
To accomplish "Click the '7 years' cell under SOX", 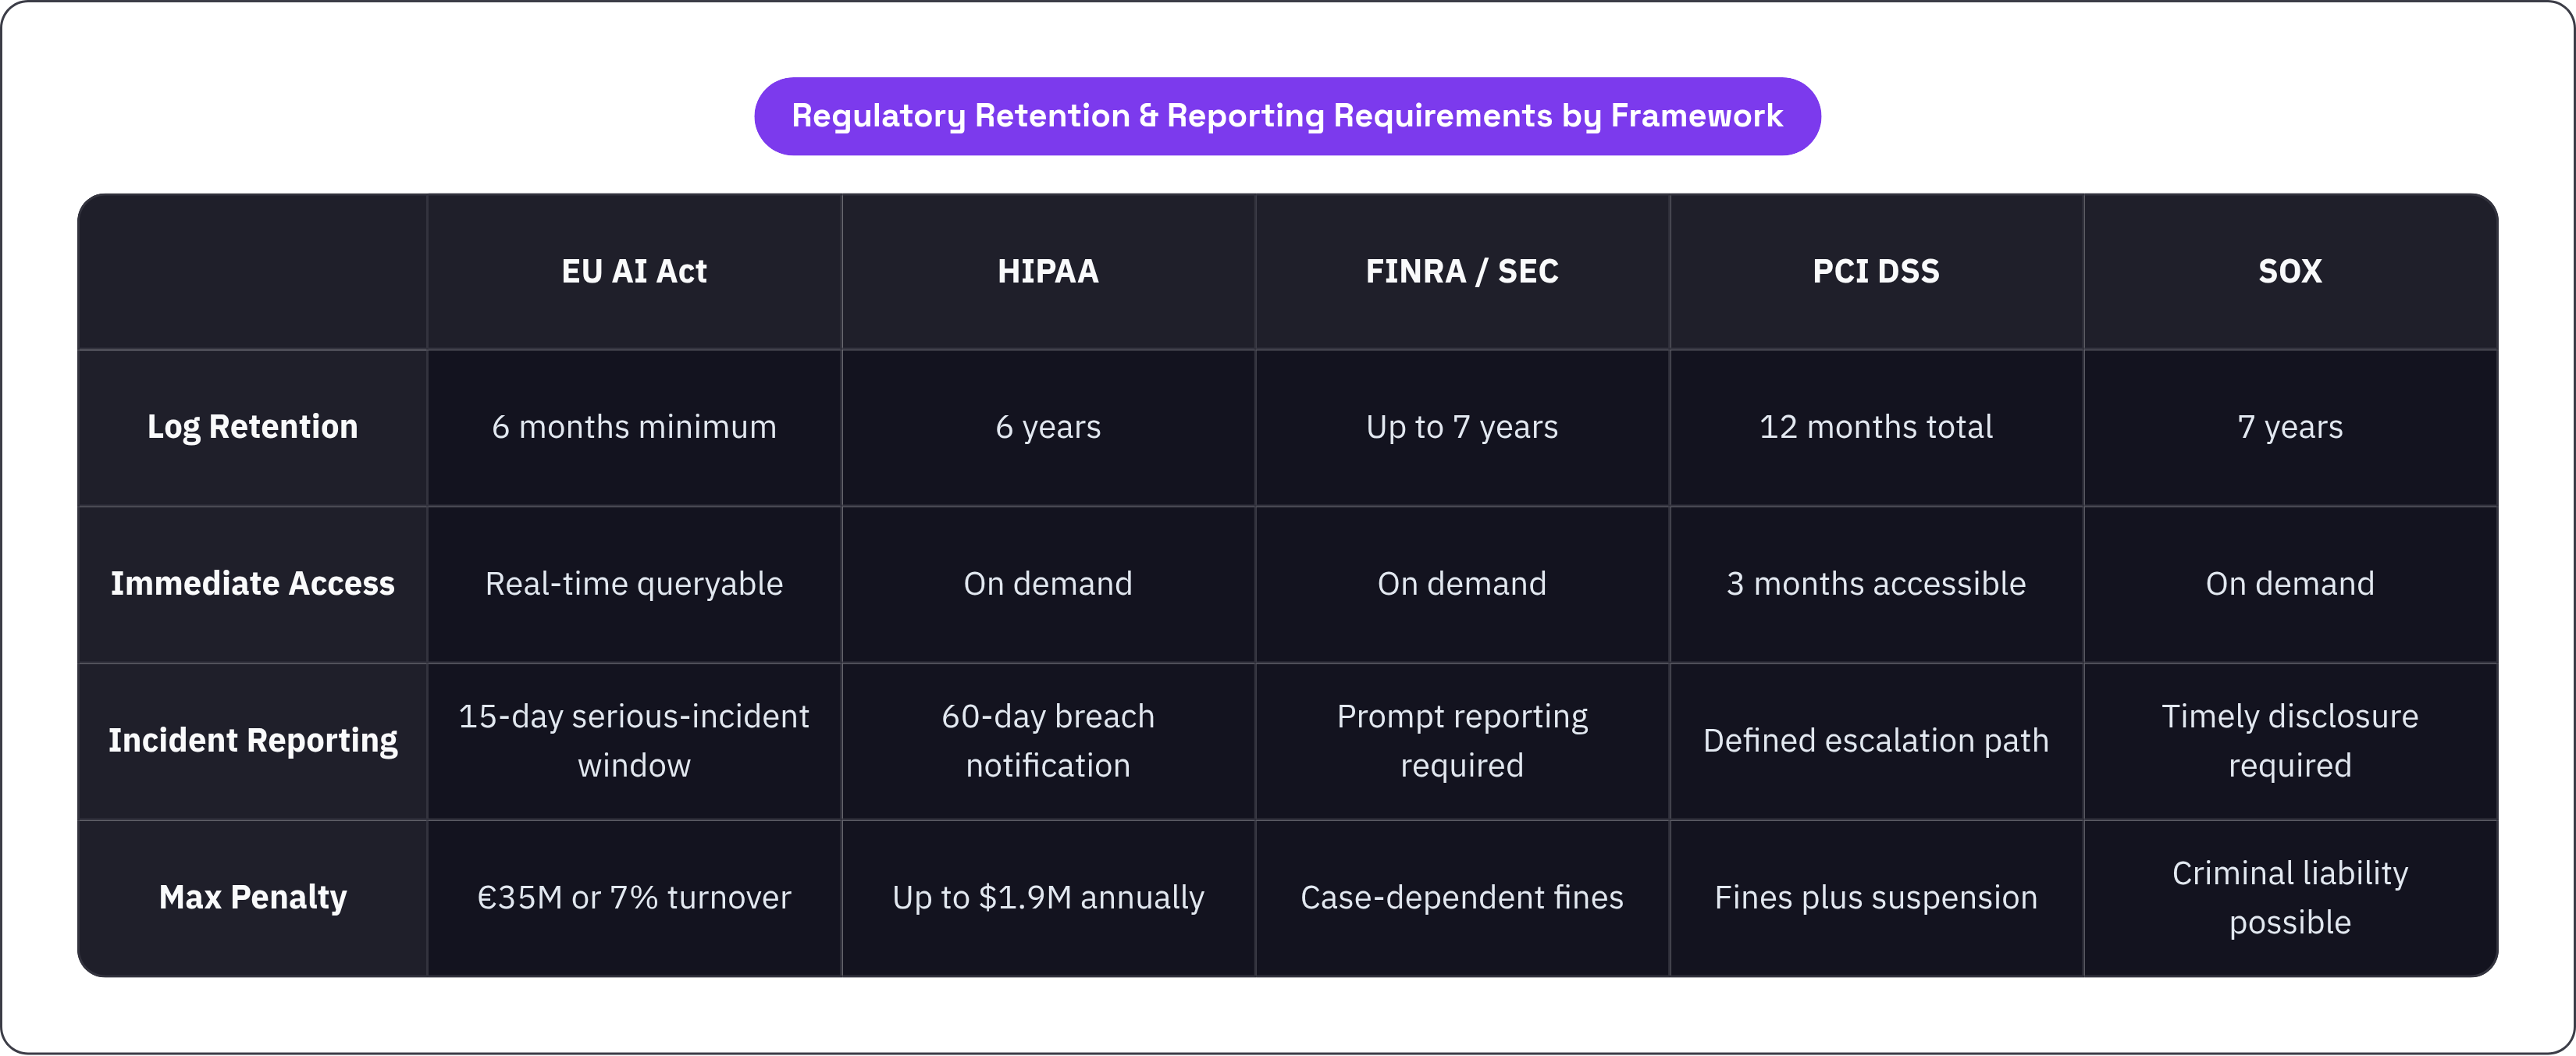I will tap(2290, 427).
